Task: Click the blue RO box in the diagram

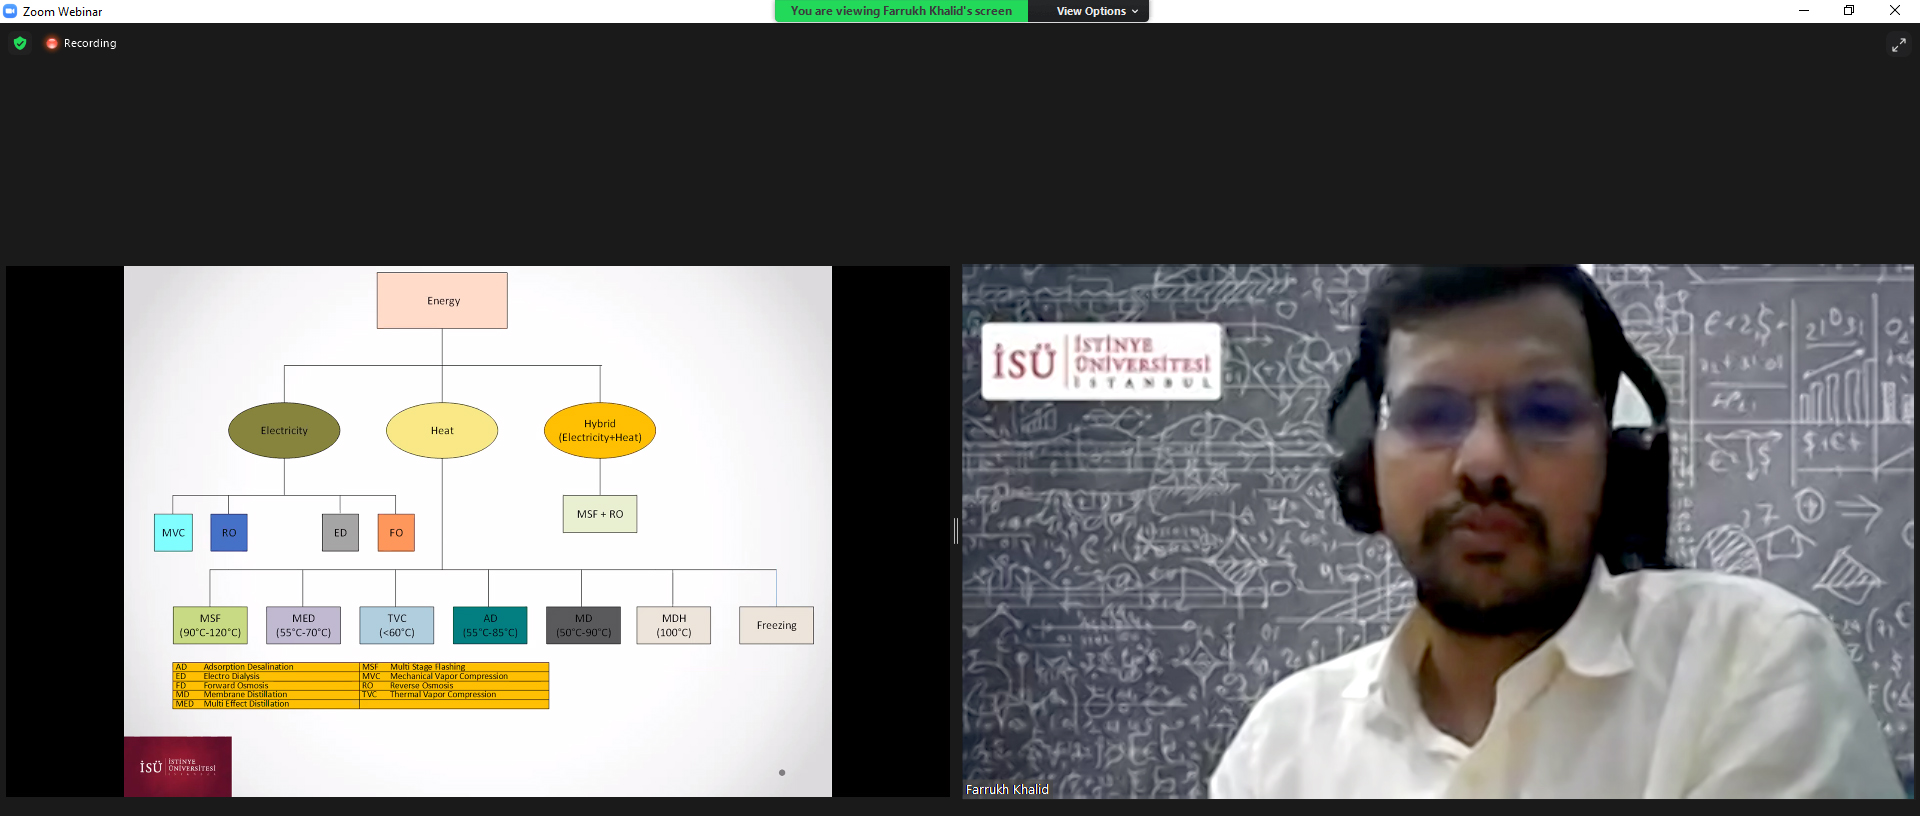Action: tap(229, 532)
